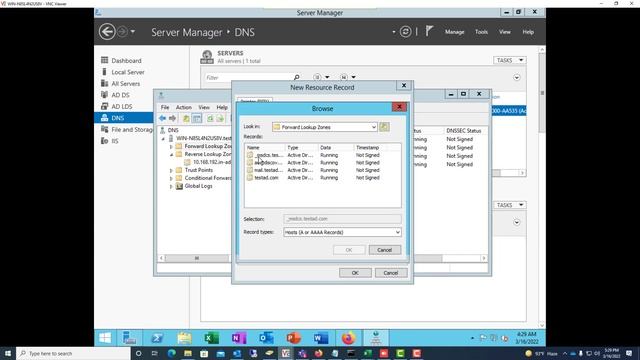Viewport: 640px width, 360px height.
Task: Open the Help menu in Server Manager header
Action: tap(528, 32)
